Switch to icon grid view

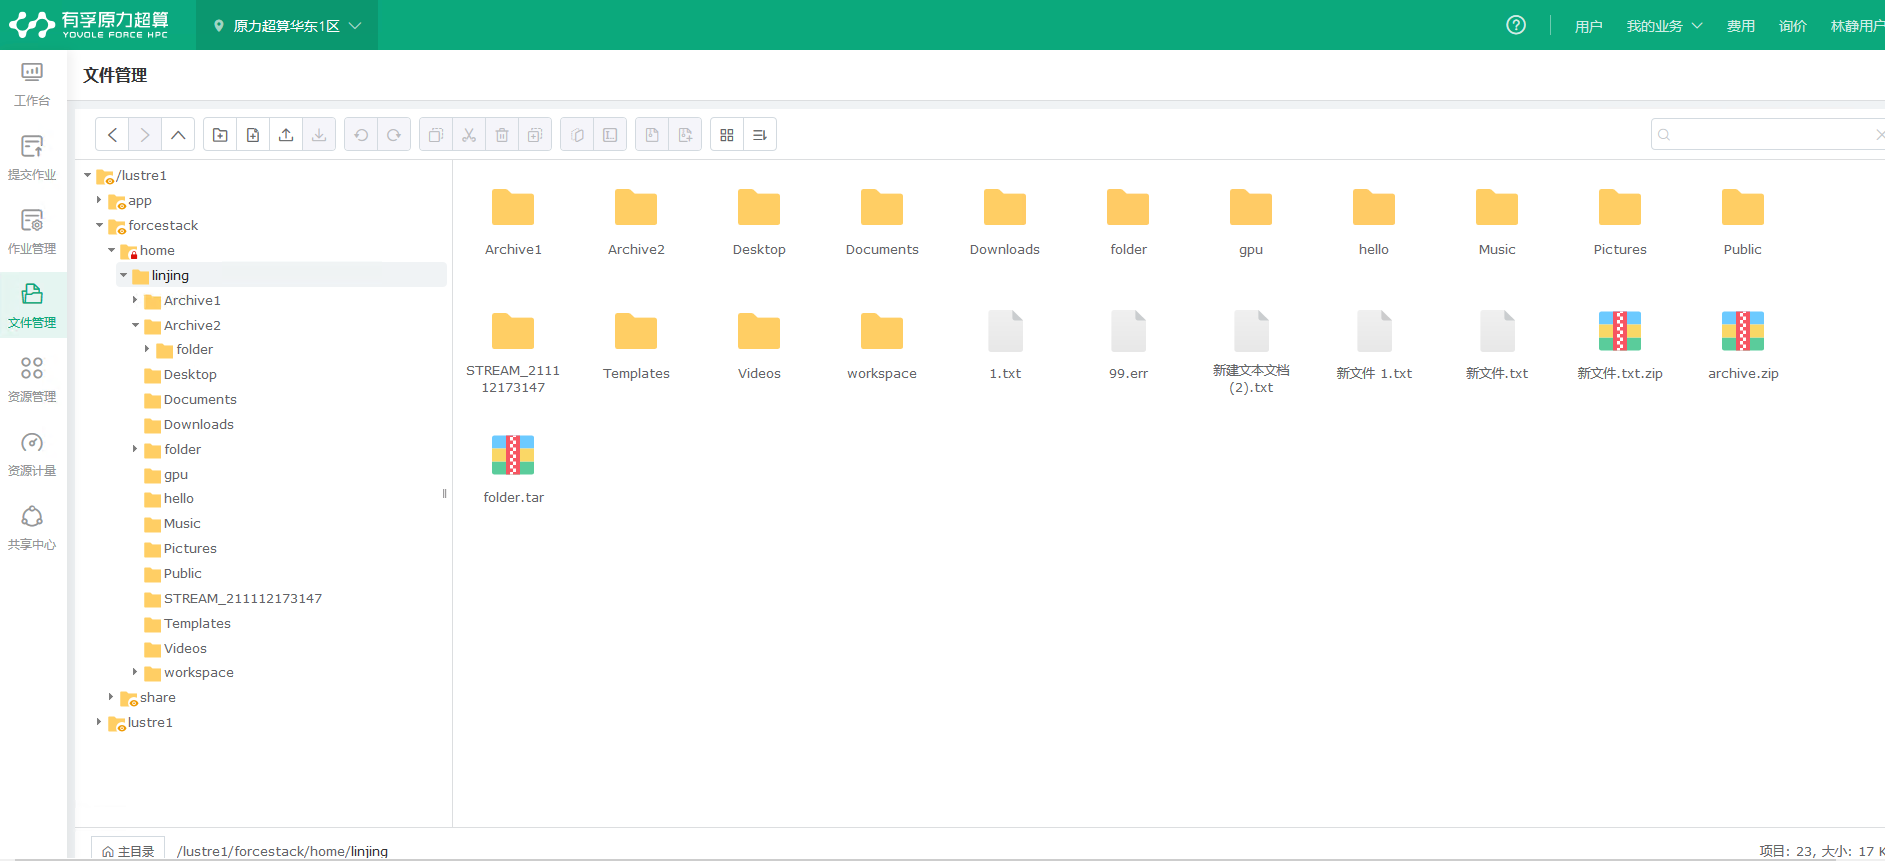pyautogui.click(x=727, y=135)
